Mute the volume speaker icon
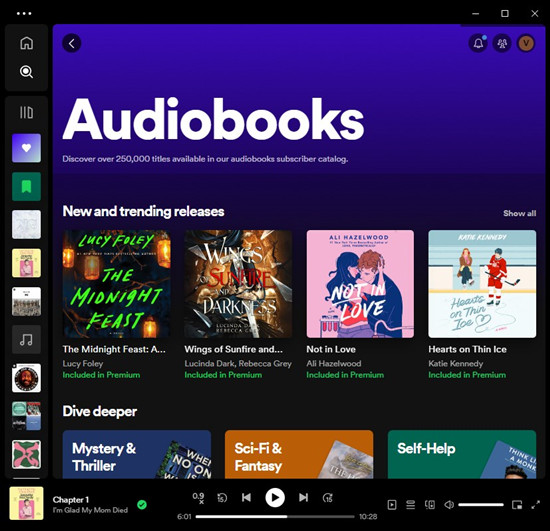The image size is (550, 531). 449,505
